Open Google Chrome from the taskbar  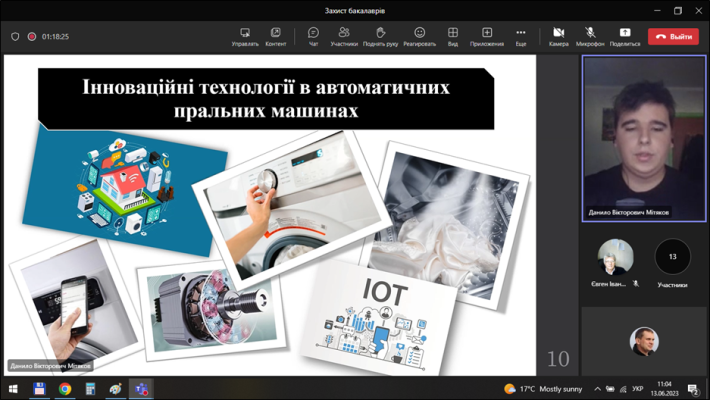coord(65,389)
